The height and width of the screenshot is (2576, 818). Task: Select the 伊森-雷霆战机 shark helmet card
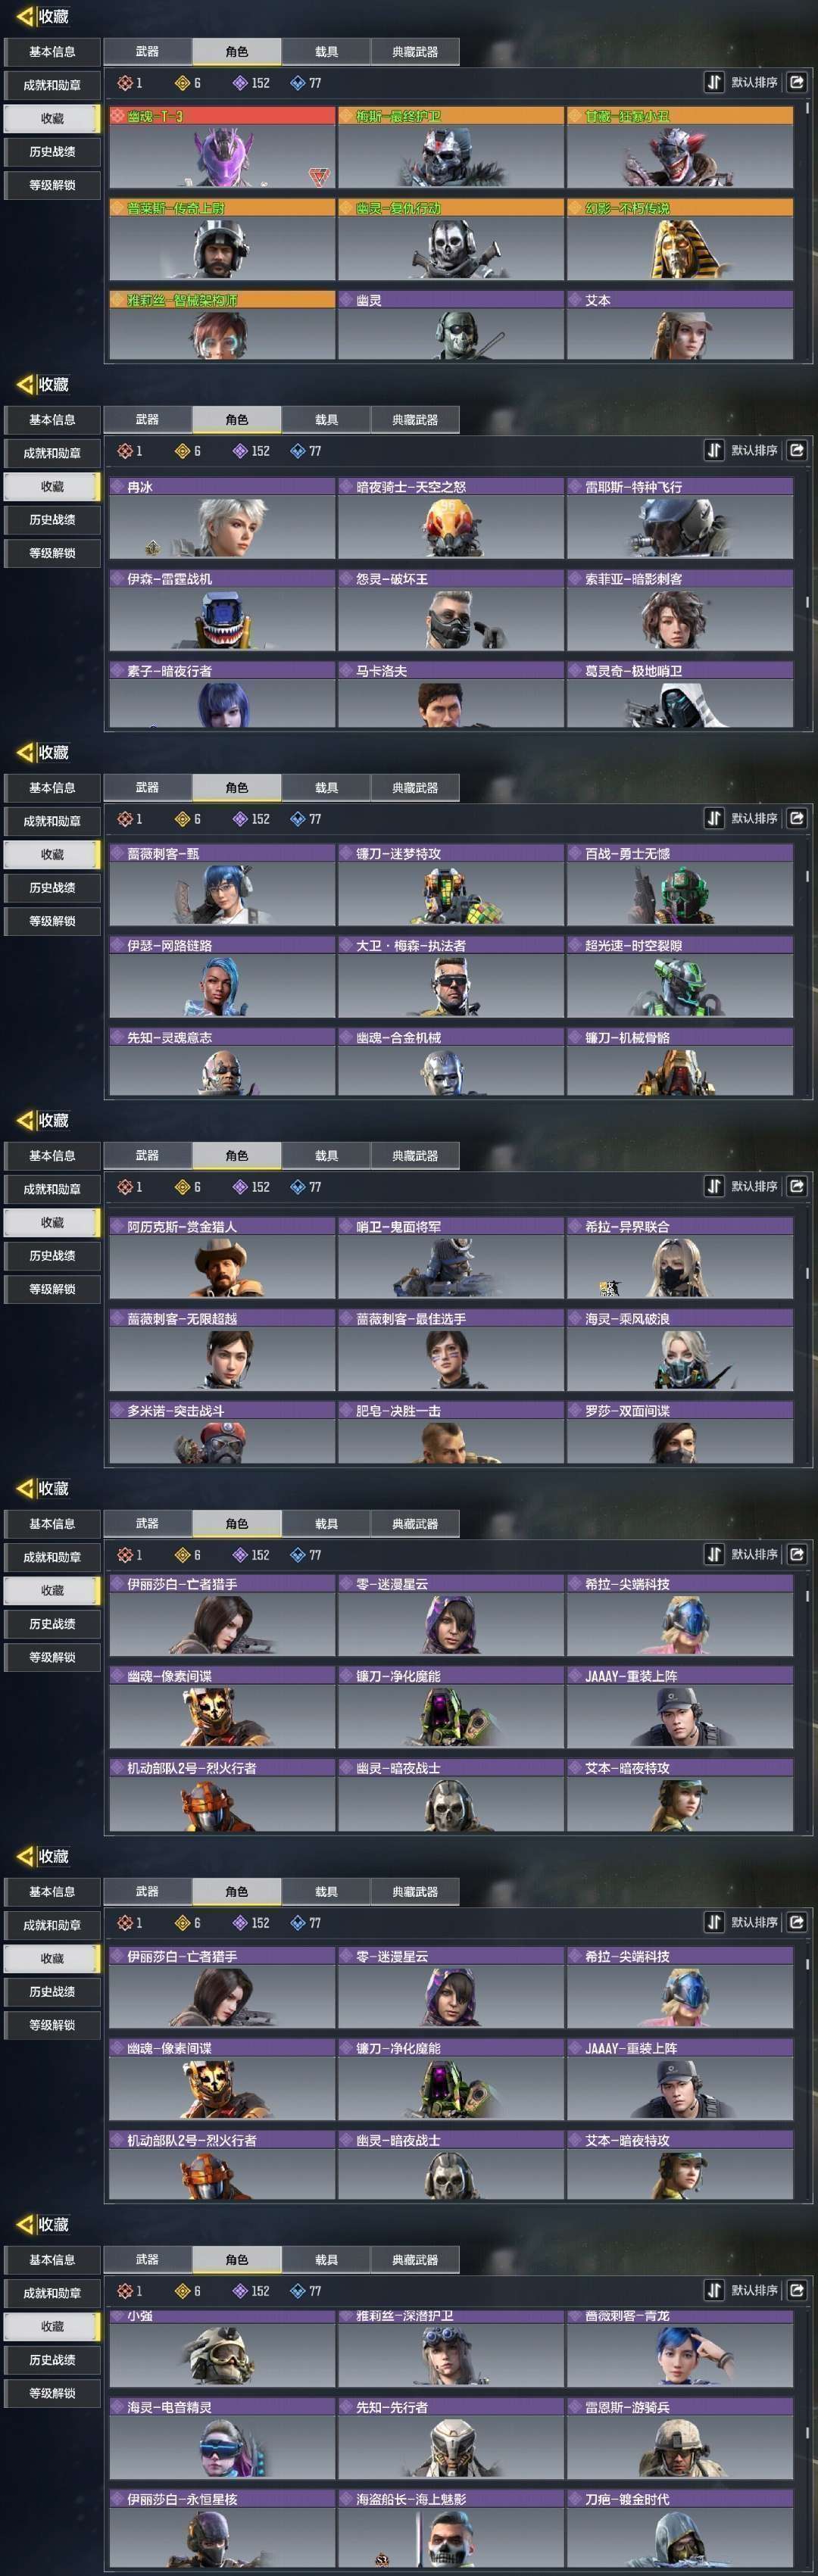(222, 610)
